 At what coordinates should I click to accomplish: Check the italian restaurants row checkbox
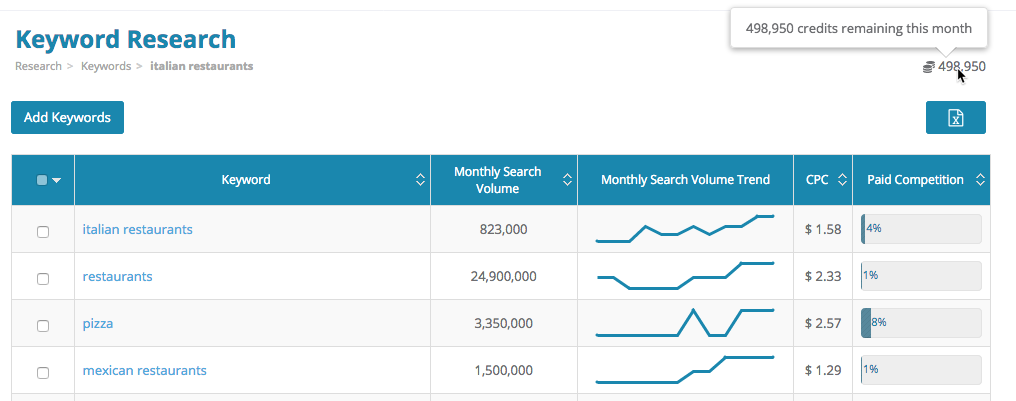(43, 232)
